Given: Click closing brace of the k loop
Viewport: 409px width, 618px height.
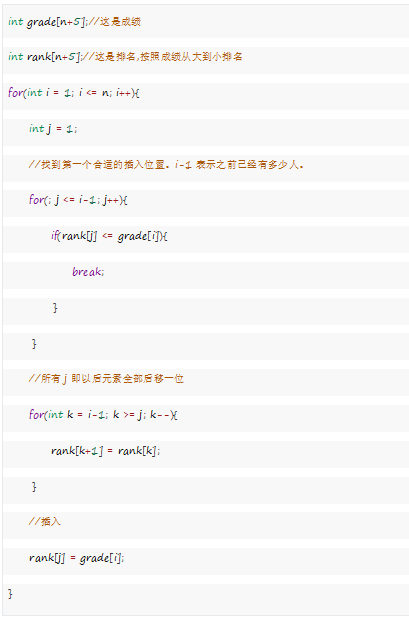Looking at the screenshot, I should pyautogui.click(x=34, y=487).
